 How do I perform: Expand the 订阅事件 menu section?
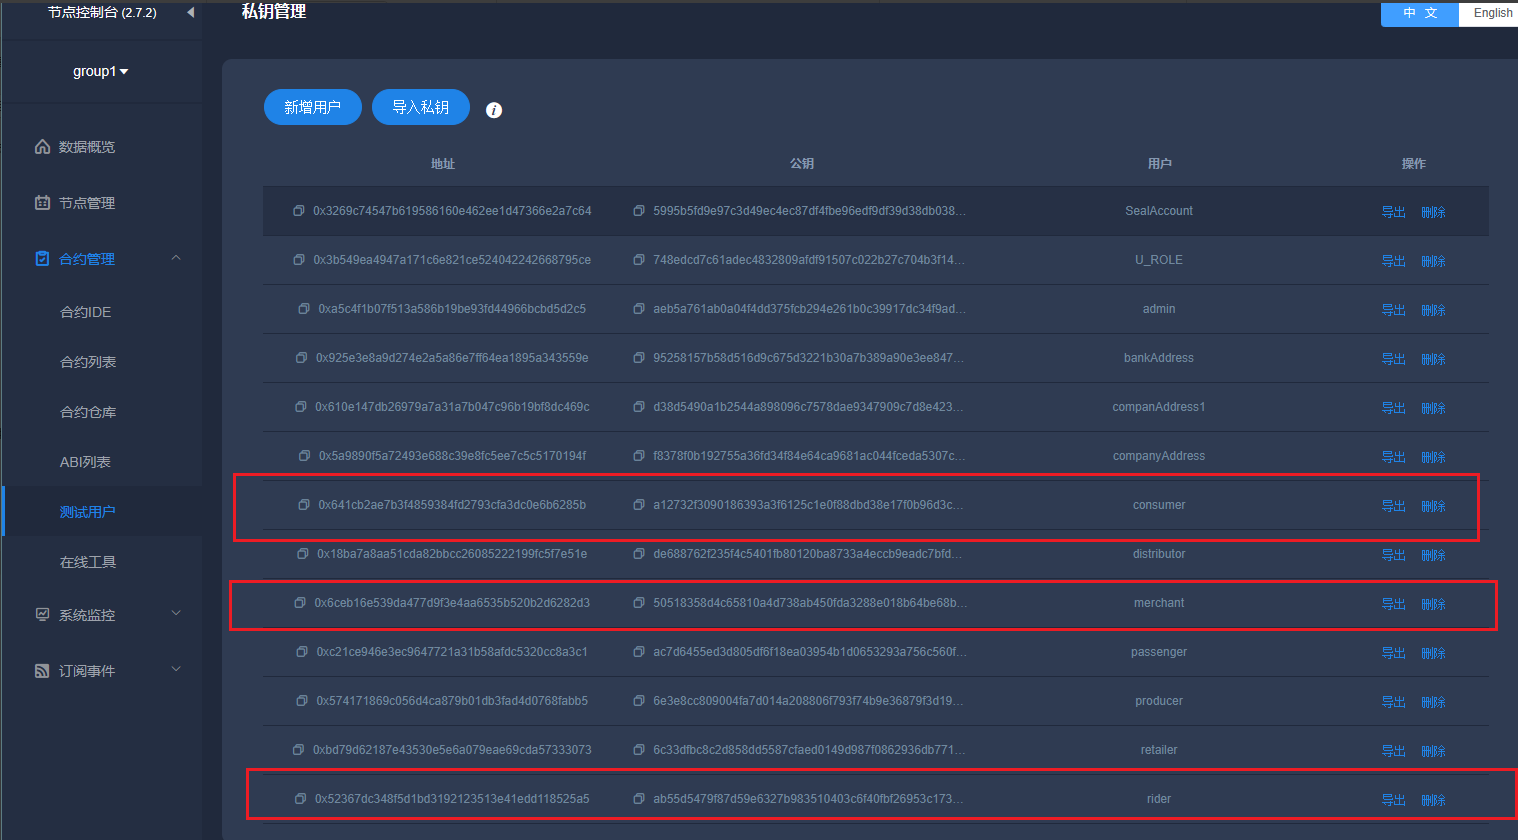click(176, 670)
